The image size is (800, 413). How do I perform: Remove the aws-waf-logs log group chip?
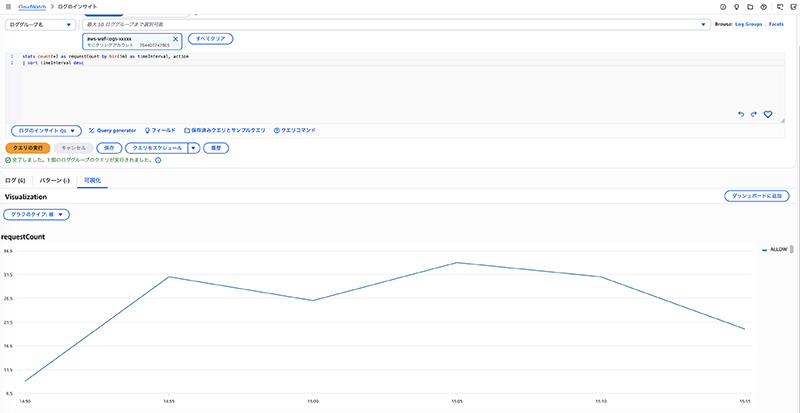point(176,39)
